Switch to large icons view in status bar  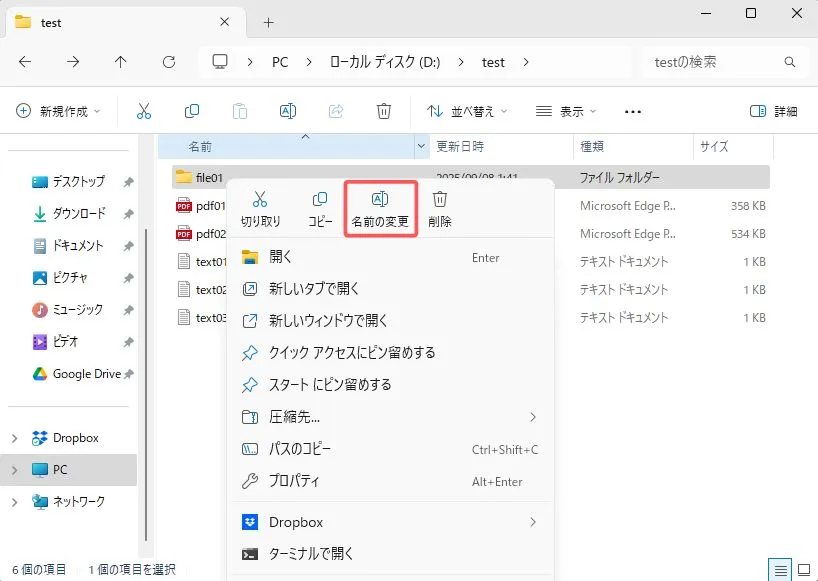coord(803,569)
